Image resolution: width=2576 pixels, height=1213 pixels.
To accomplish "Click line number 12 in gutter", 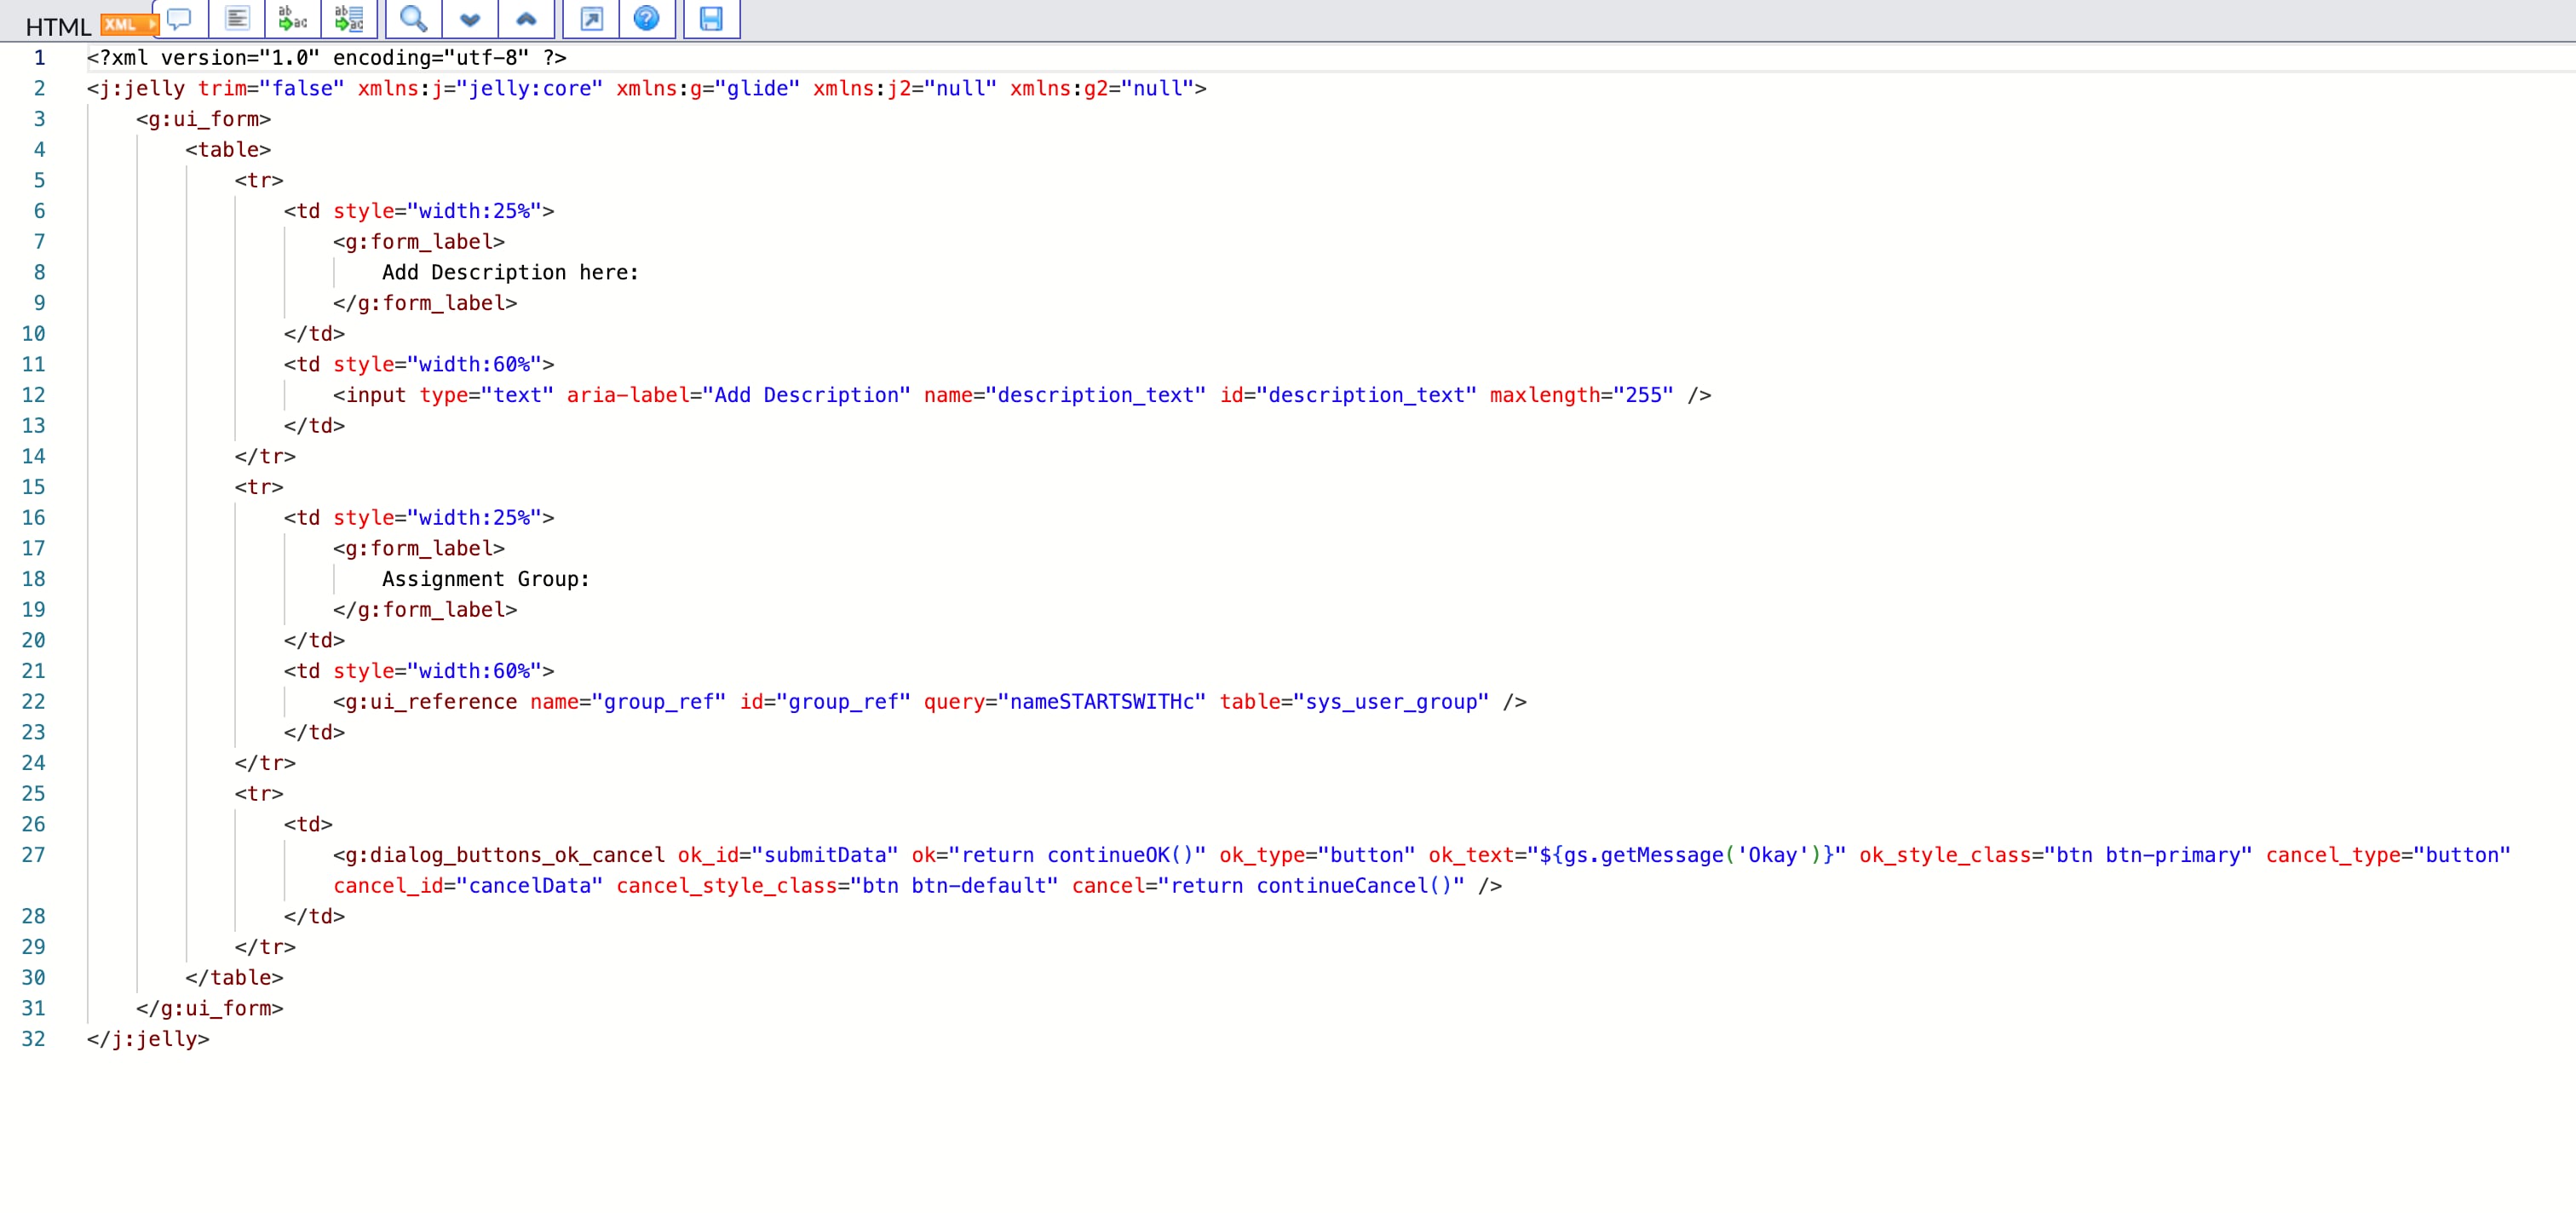I will 34,395.
